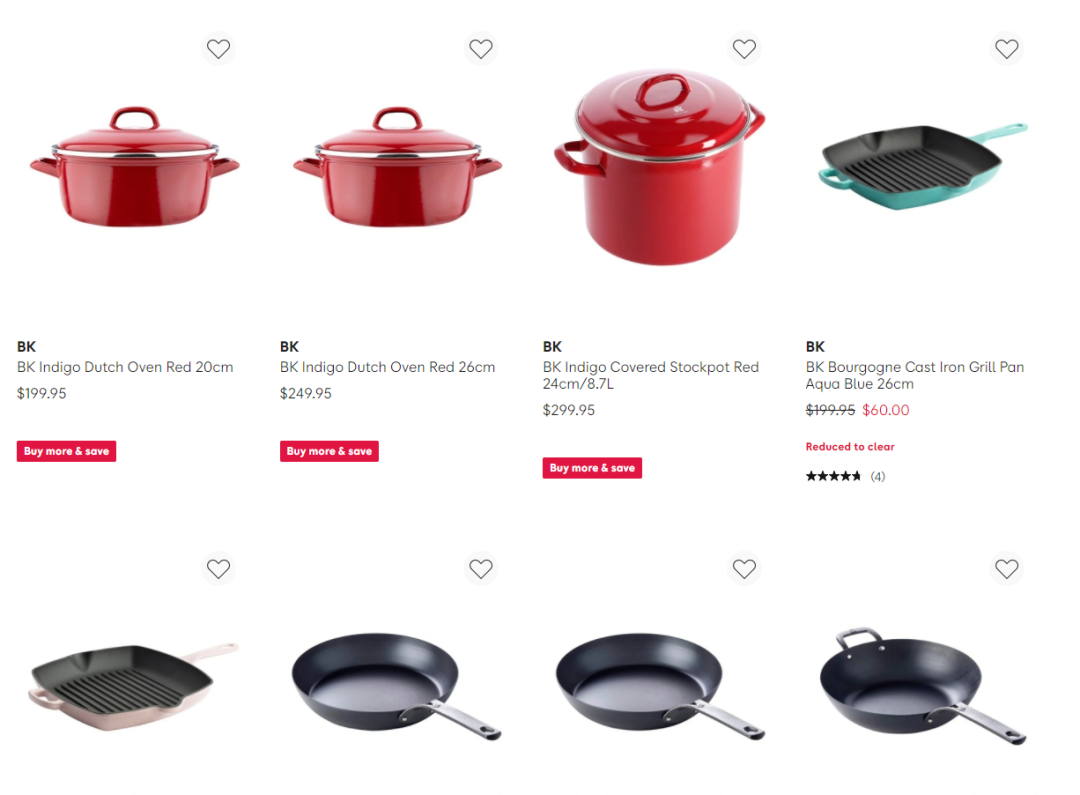This screenshot has height=795, width=1080.
Task: Open BK Indigo Dutch Oven Red 26cm title
Action: [387, 367]
